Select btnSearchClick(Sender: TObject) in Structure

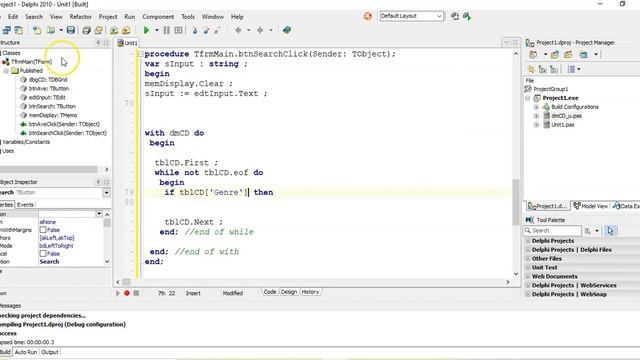[68, 133]
